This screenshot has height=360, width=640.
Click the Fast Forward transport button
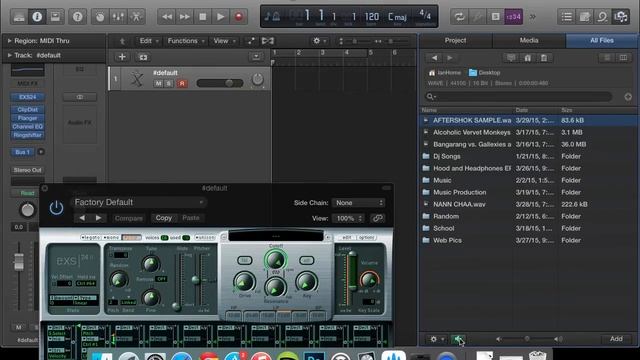[184, 17]
